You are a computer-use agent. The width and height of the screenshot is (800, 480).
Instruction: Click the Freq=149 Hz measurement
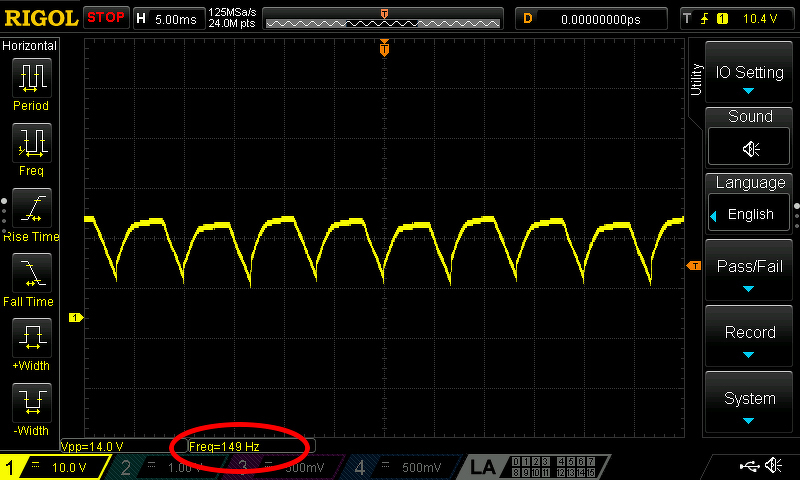224,446
